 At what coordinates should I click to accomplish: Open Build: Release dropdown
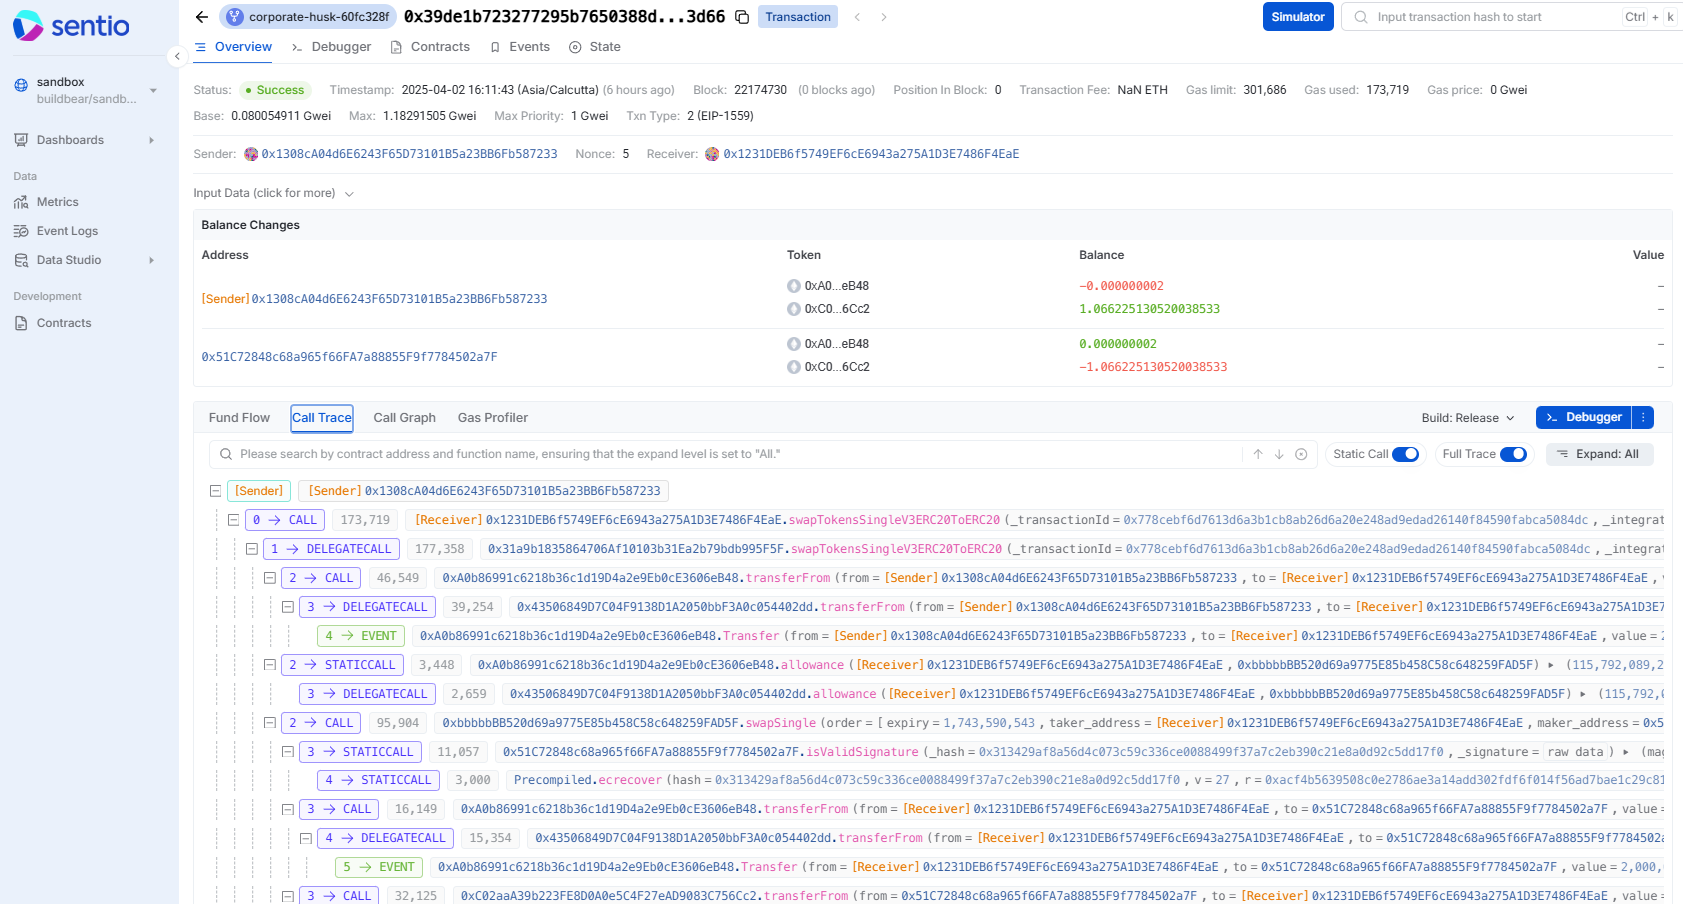pyautogui.click(x=1467, y=418)
